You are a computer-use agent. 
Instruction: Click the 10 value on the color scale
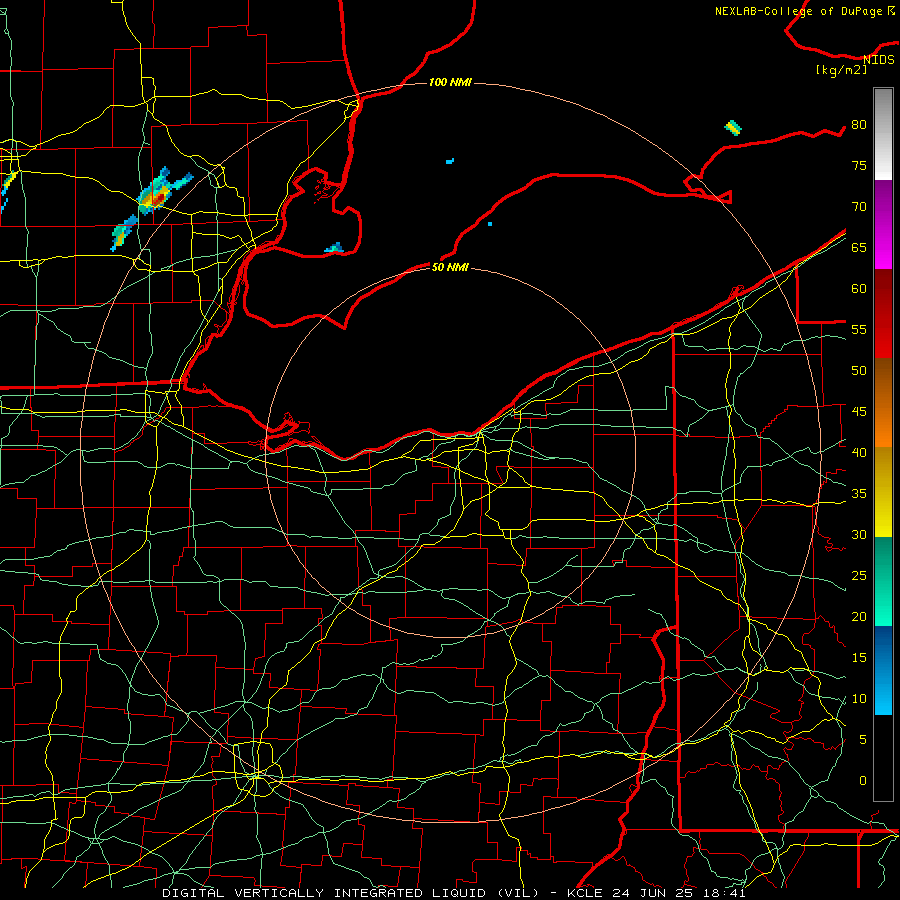point(859,699)
